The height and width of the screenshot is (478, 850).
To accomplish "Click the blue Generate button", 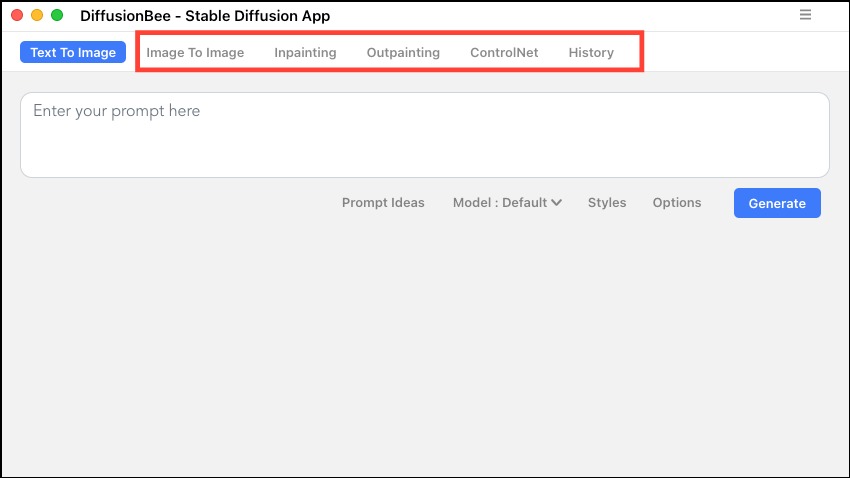I will (x=777, y=203).
